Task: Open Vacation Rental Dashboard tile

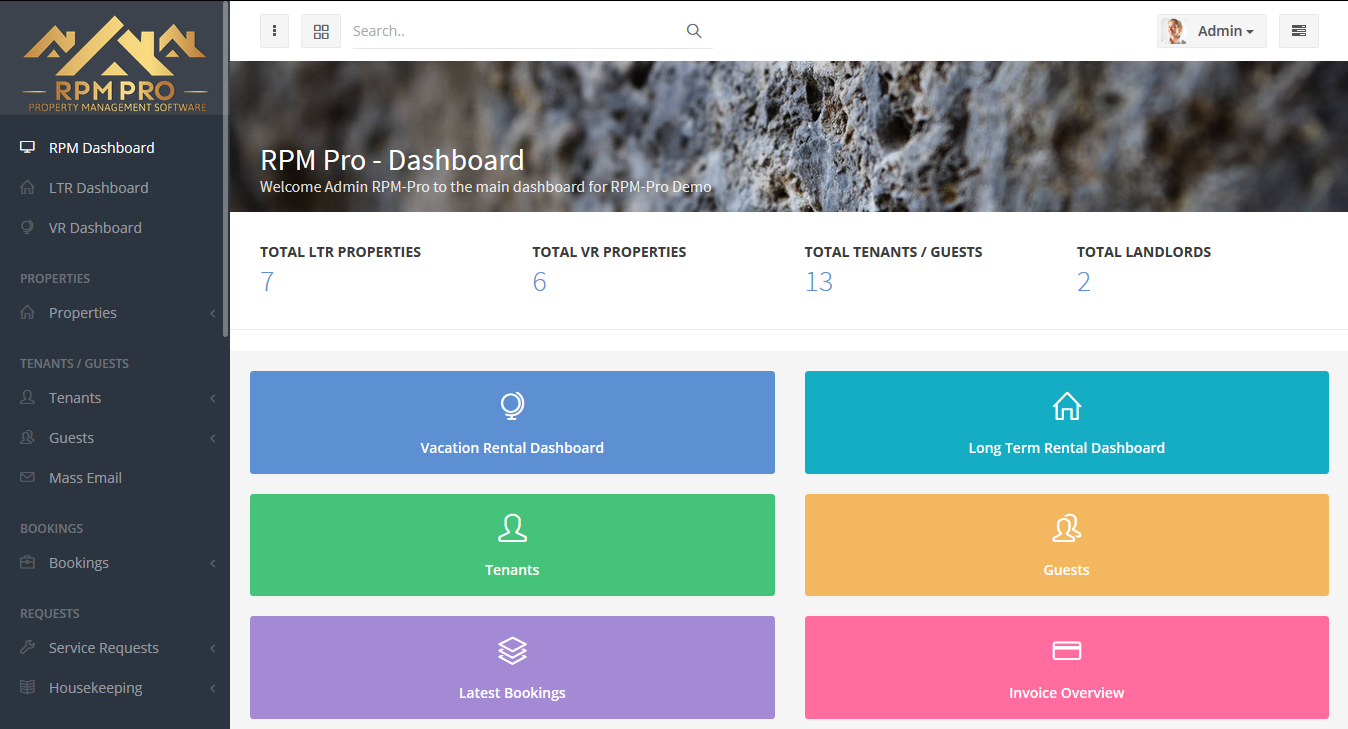Action: click(x=512, y=422)
